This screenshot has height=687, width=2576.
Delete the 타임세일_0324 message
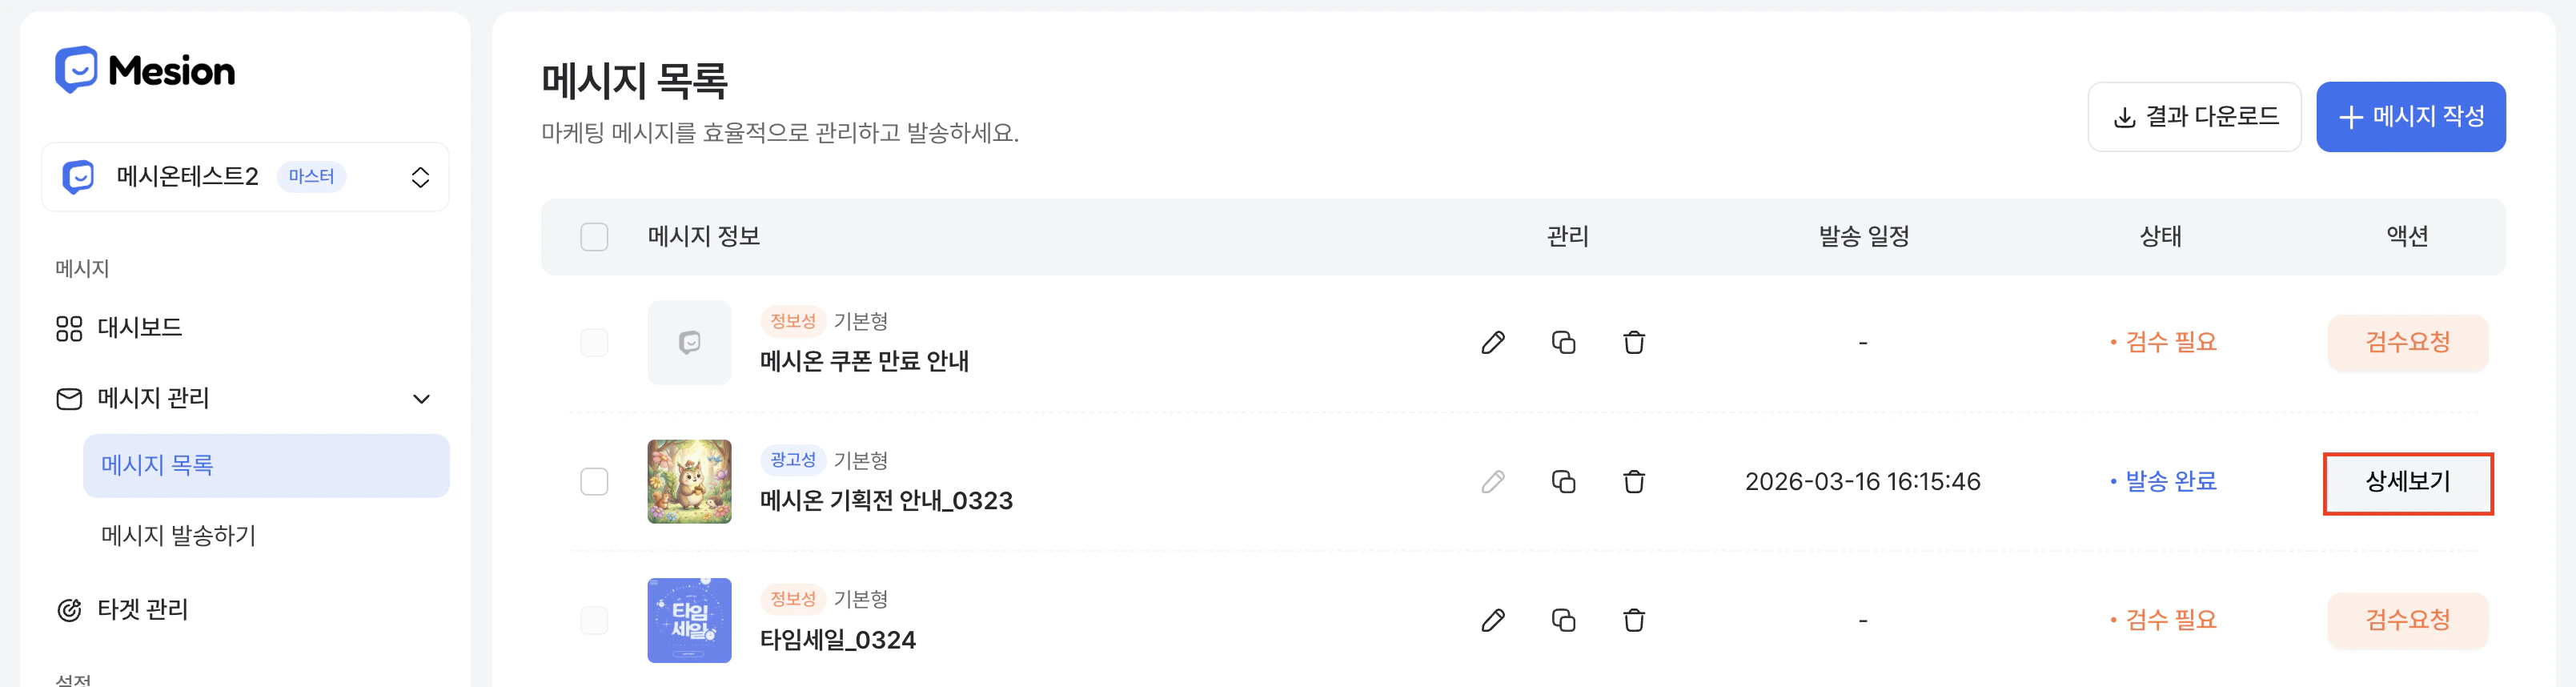click(1634, 620)
